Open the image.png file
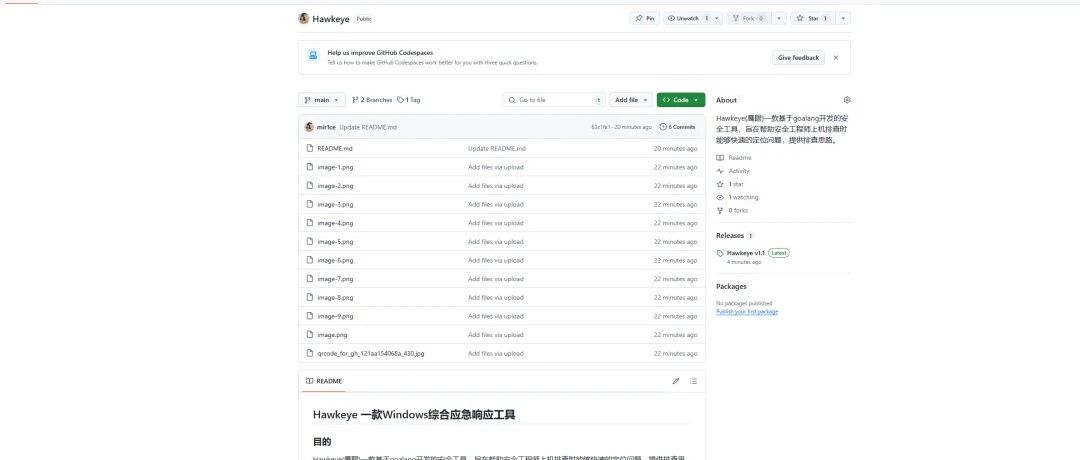The height and width of the screenshot is (460, 1080). click(x=332, y=335)
